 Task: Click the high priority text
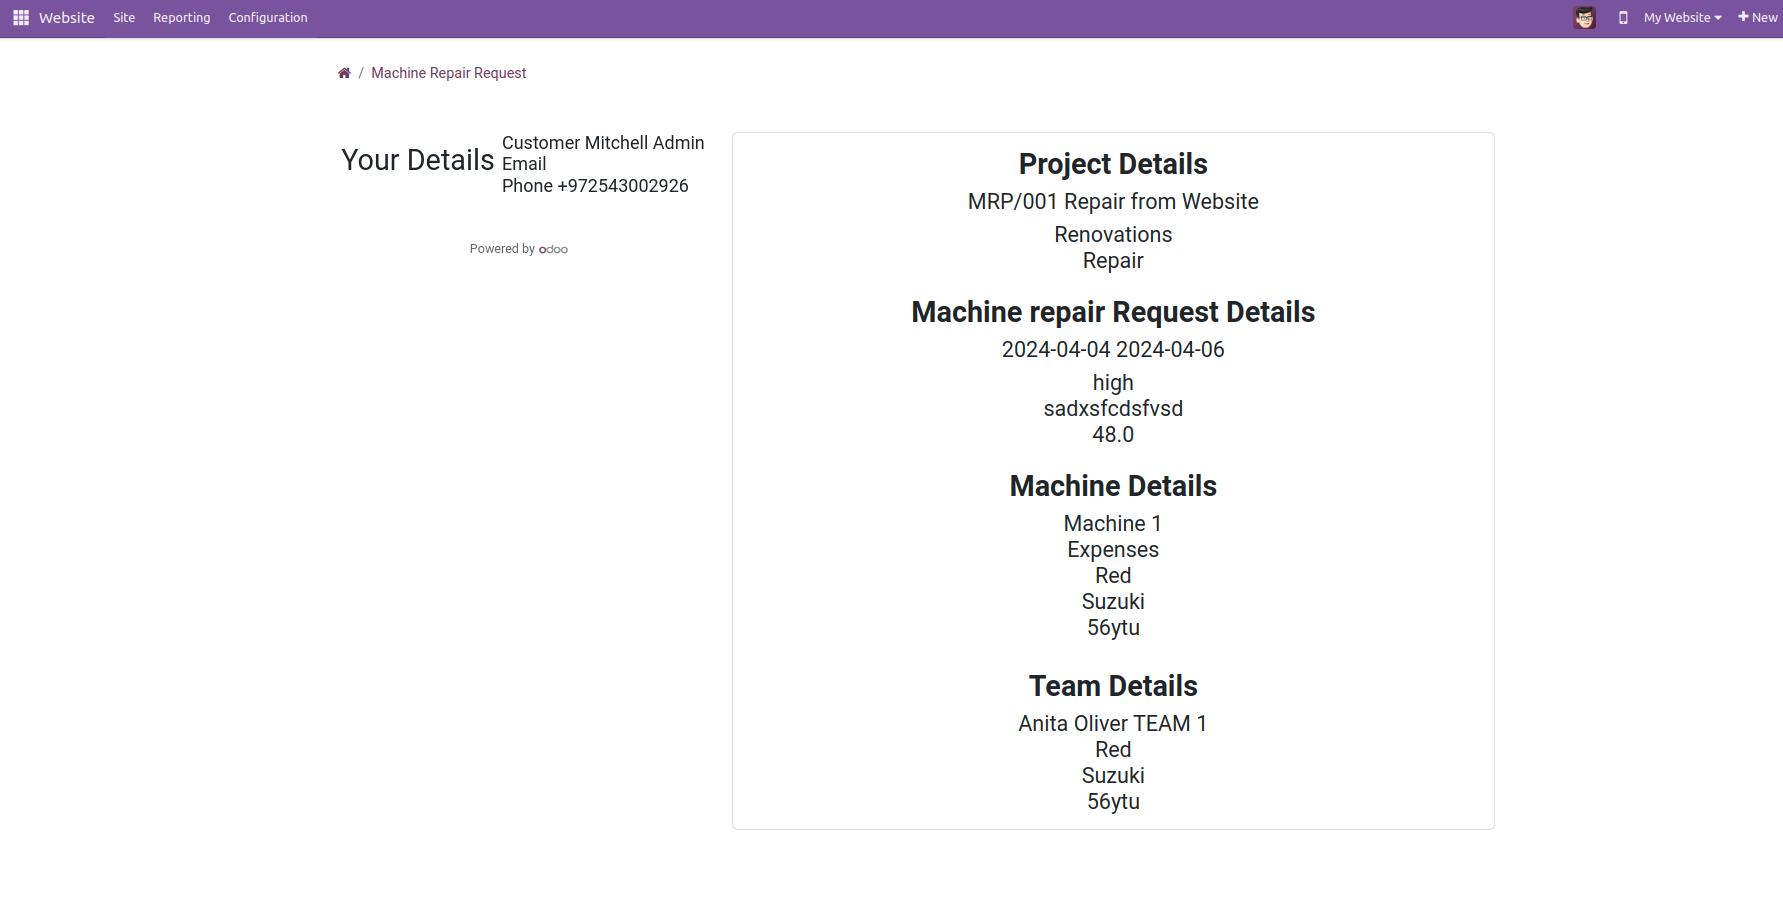(1113, 383)
